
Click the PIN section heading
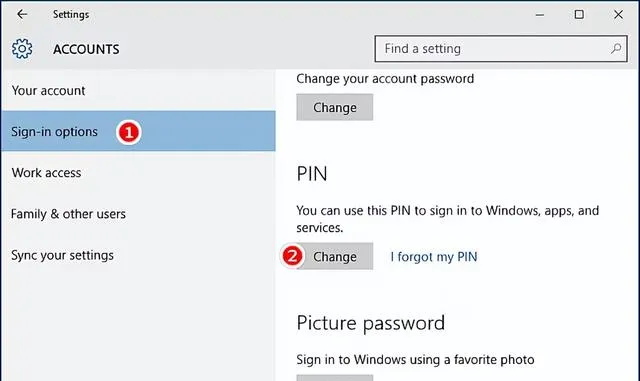312,174
